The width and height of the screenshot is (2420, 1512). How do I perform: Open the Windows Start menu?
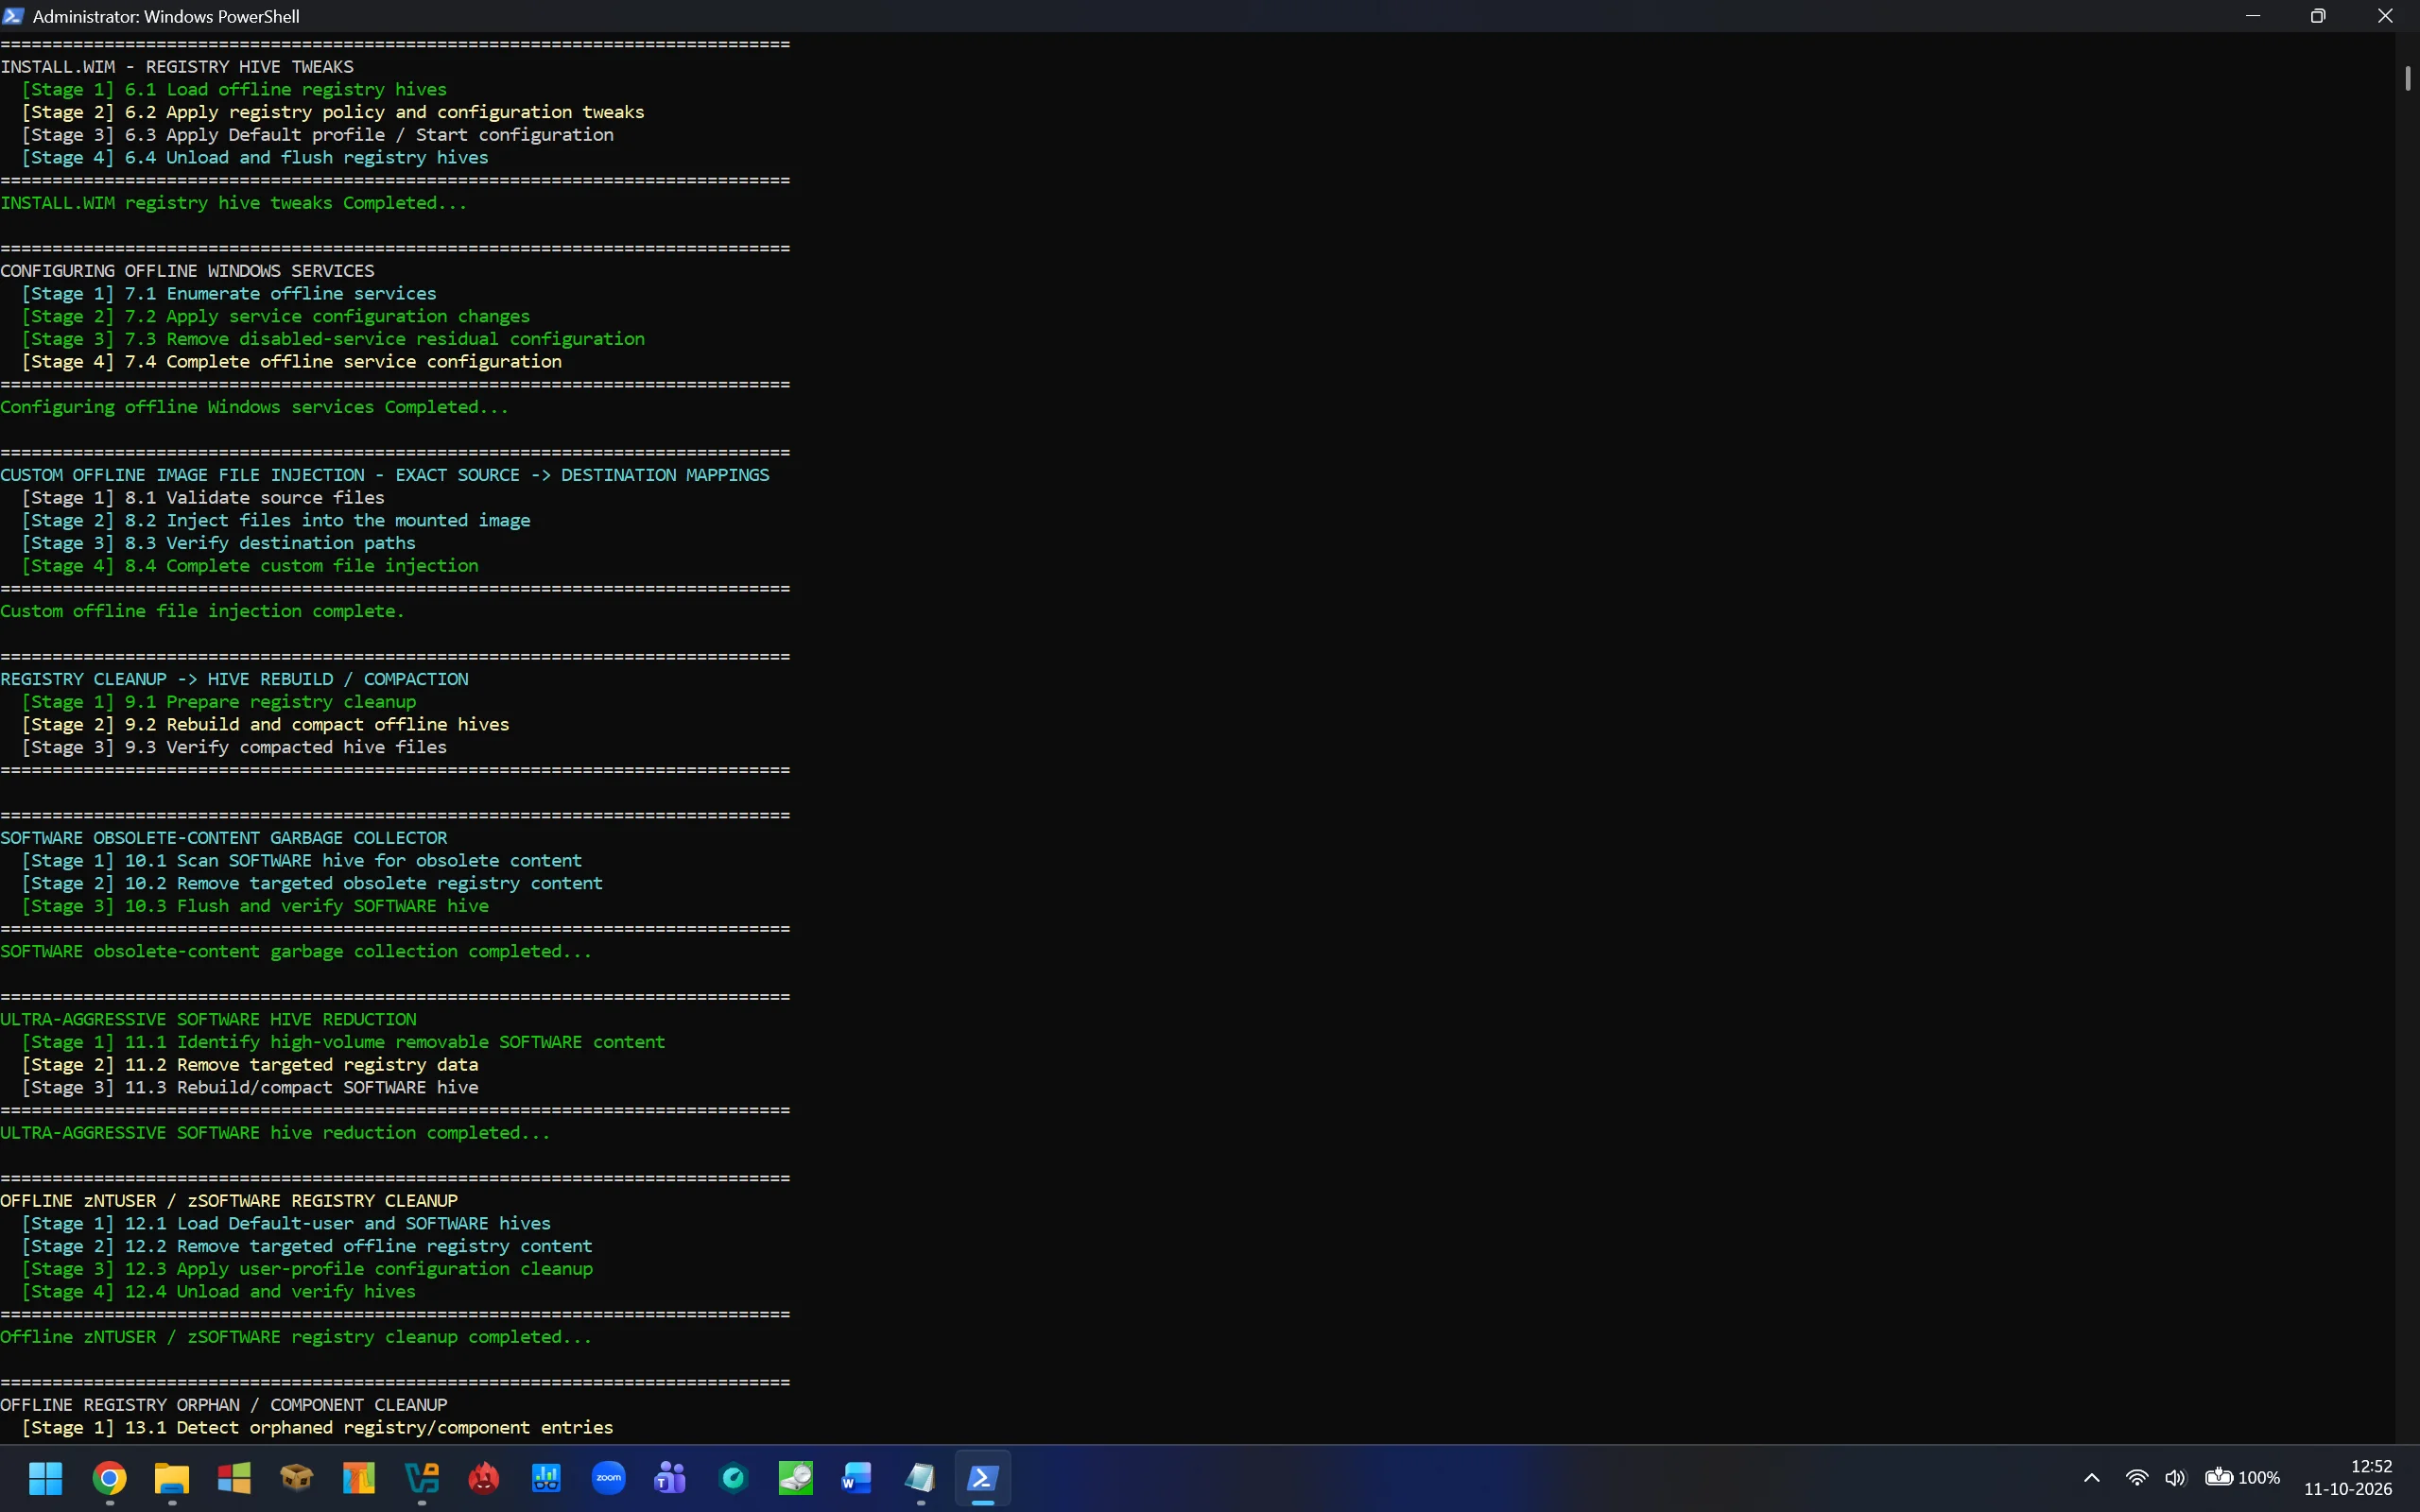pos(46,1477)
